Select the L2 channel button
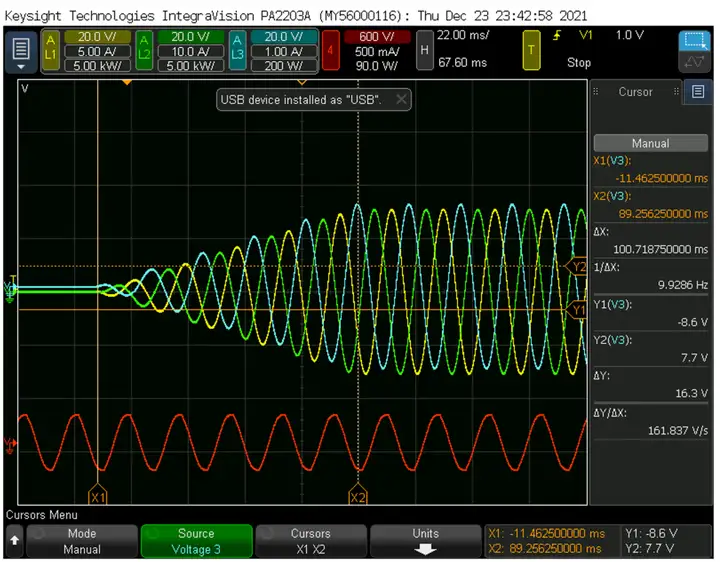720x562 pixels. (x=144, y=51)
